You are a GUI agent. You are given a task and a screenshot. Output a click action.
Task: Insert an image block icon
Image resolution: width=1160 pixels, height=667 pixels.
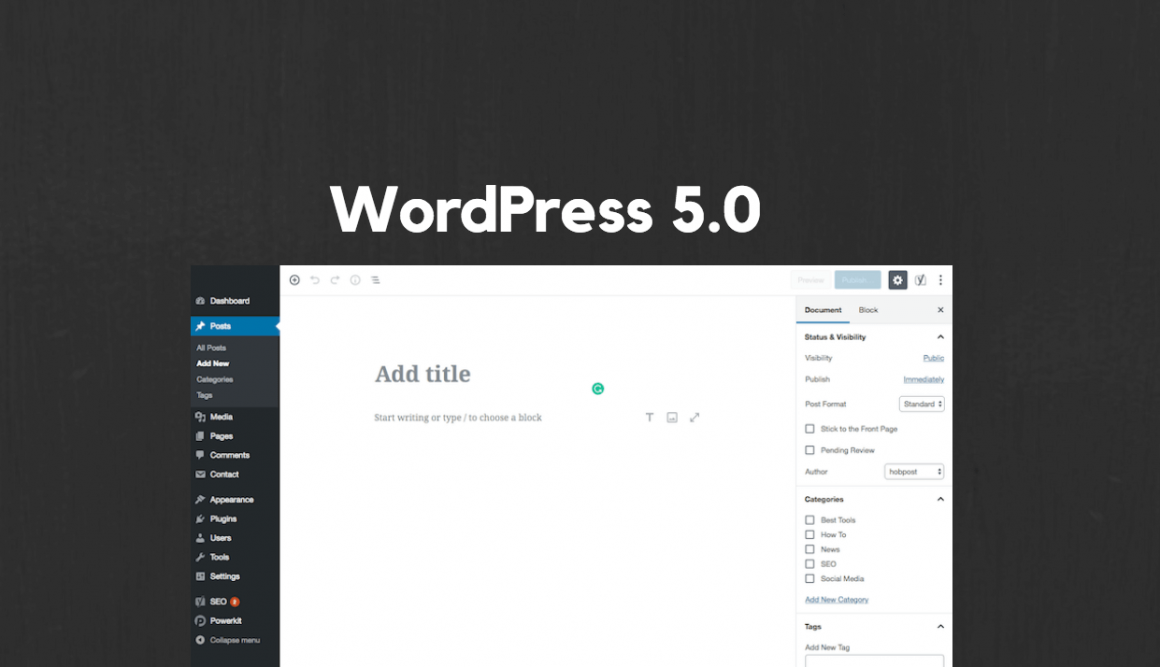(x=672, y=417)
